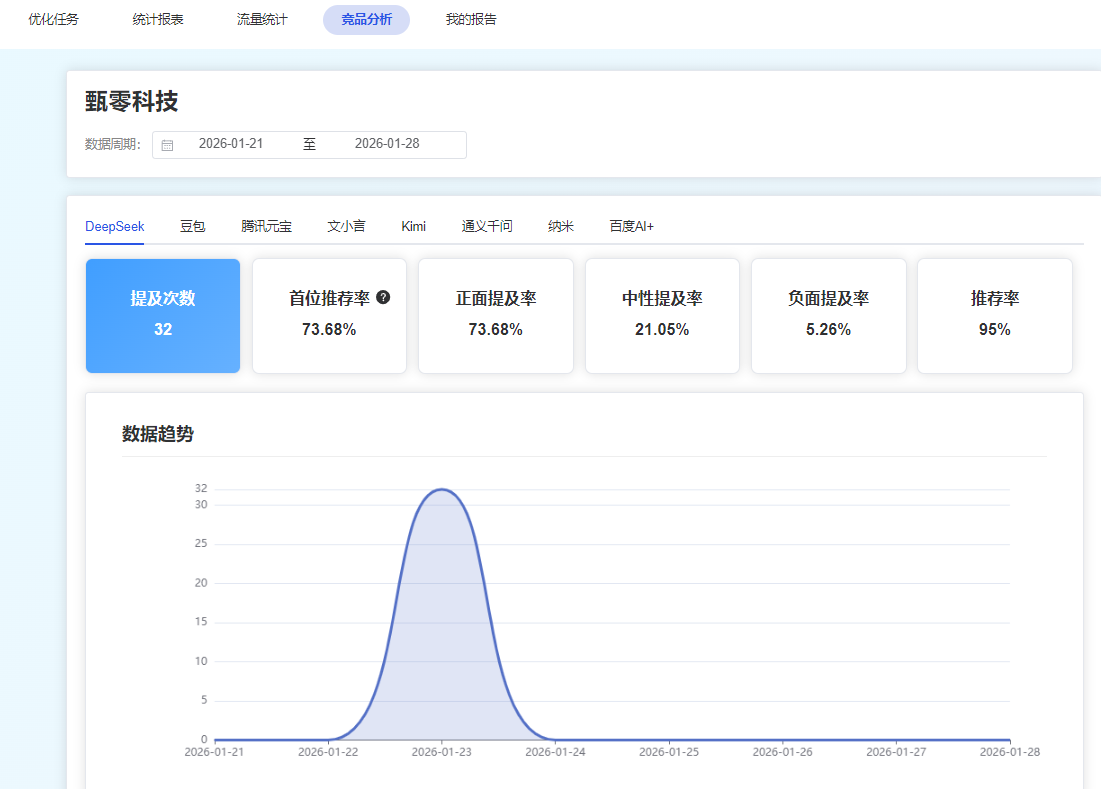Pick the 负面提及率 metric card
This screenshot has width=1101, height=789.
(x=829, y=316)
